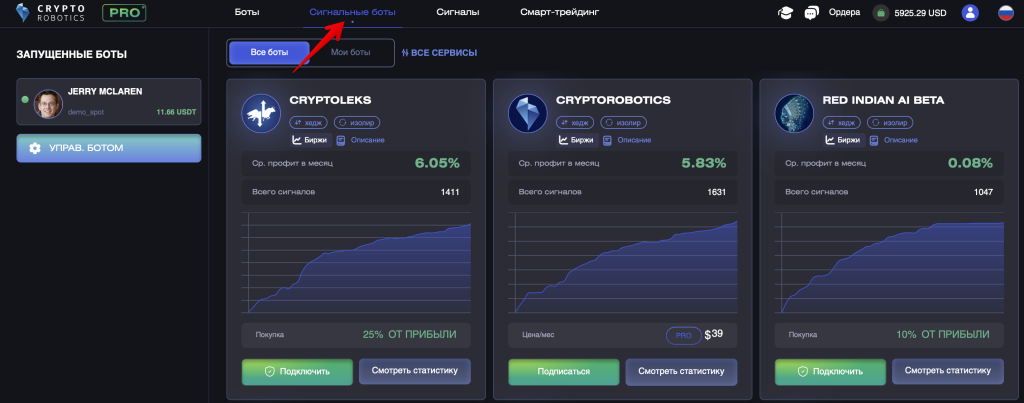Click the Cryptorobotics bot avatar
The image size is (1024, 403).
click(x=528, y=113)
